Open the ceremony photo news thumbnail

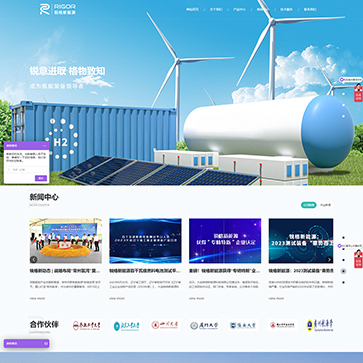click(66, 241)
